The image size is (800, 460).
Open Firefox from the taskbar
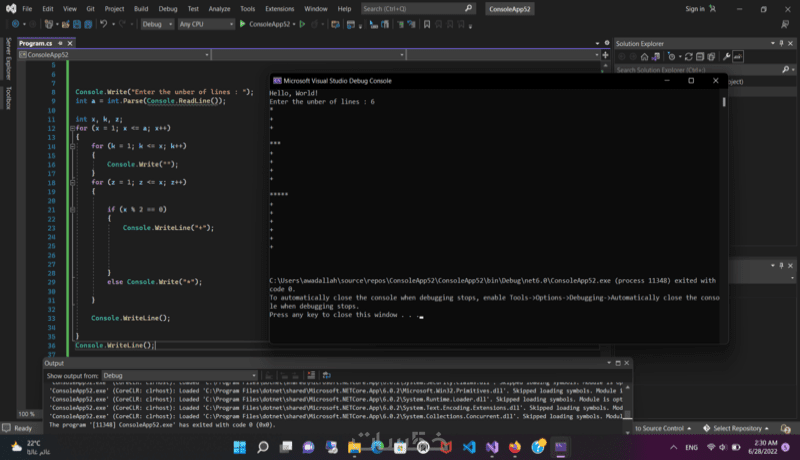(x=515, y=447)
